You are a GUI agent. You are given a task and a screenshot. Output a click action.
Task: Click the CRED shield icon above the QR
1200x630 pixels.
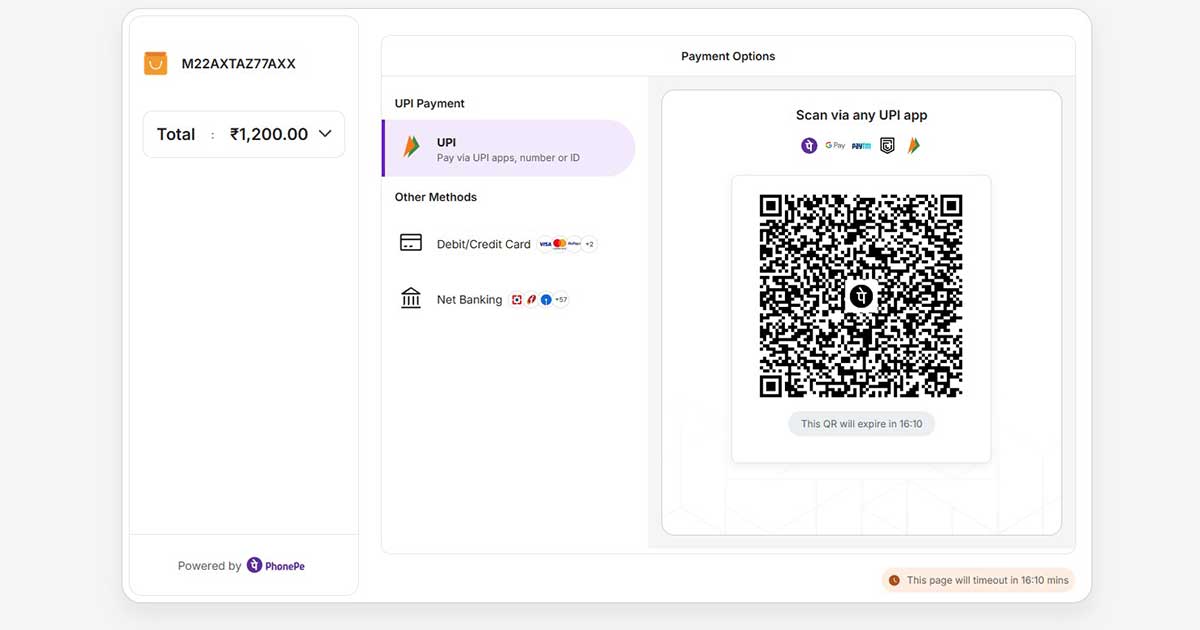click(x=887, y=146)
